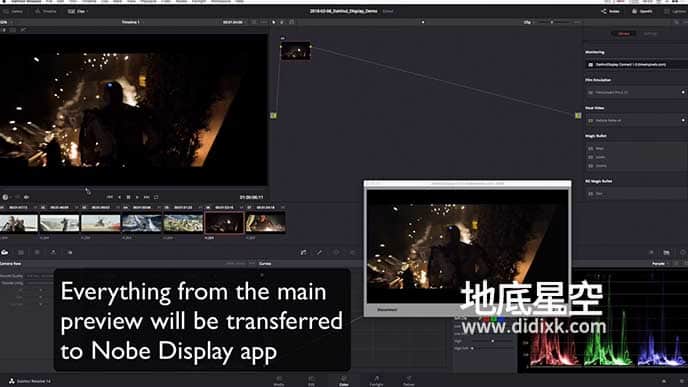Open the Power Window palette icon
The width and height of the screenshot is (688, 387).
336,252
